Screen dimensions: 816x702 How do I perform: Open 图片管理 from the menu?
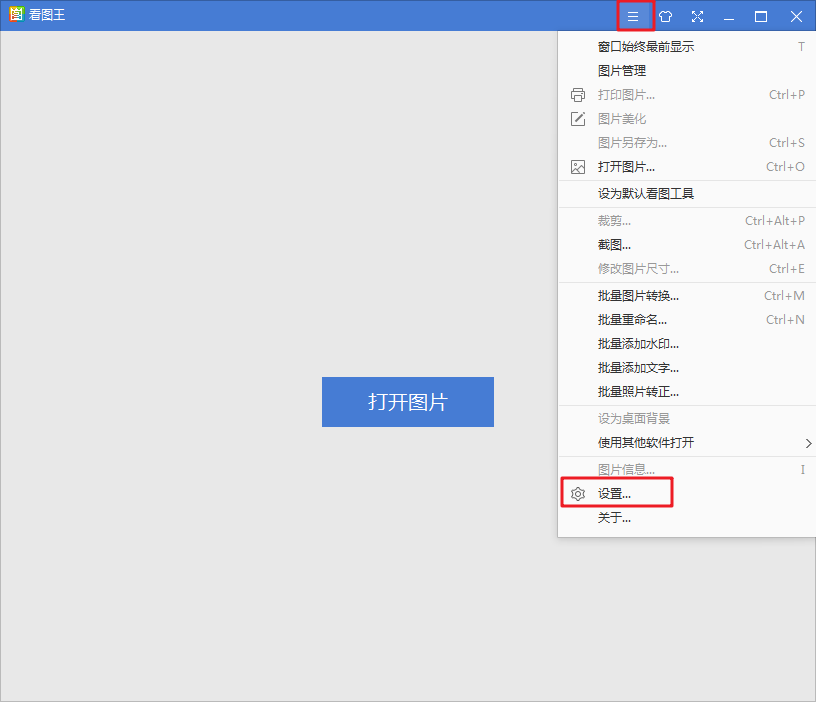(x=687, y=71)
